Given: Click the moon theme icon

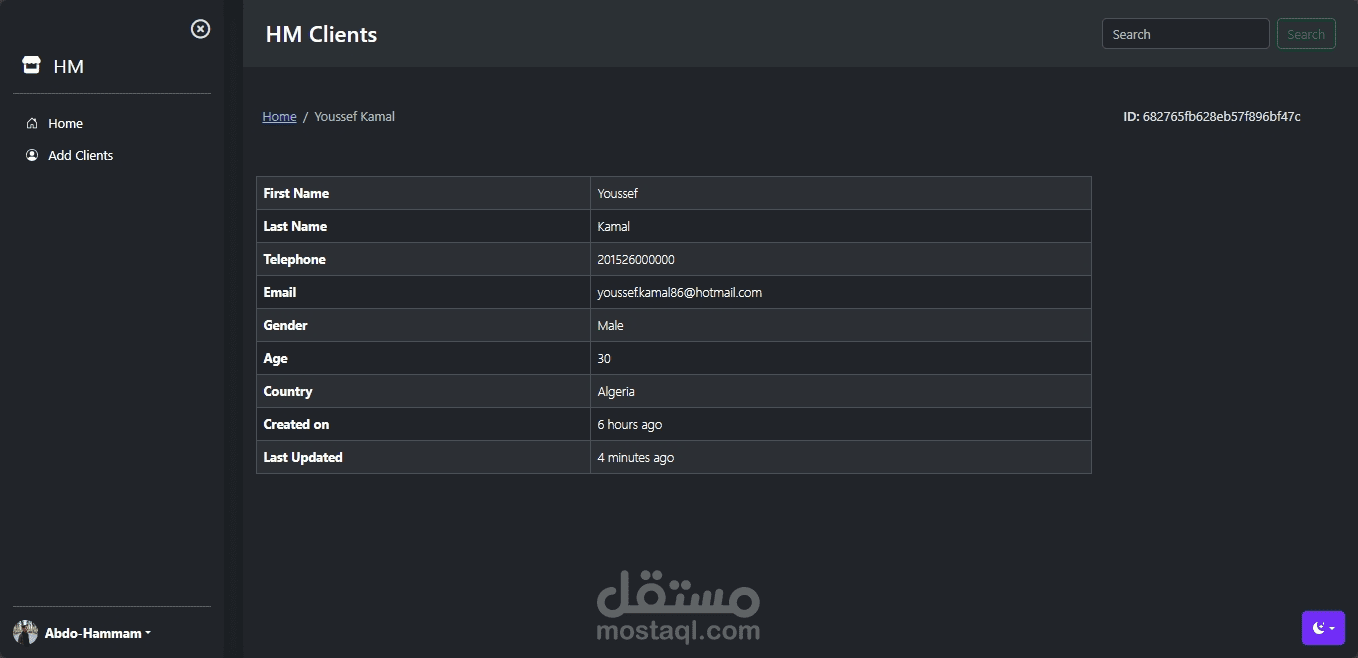Looking at the screenshot, I should point(1319,628).
